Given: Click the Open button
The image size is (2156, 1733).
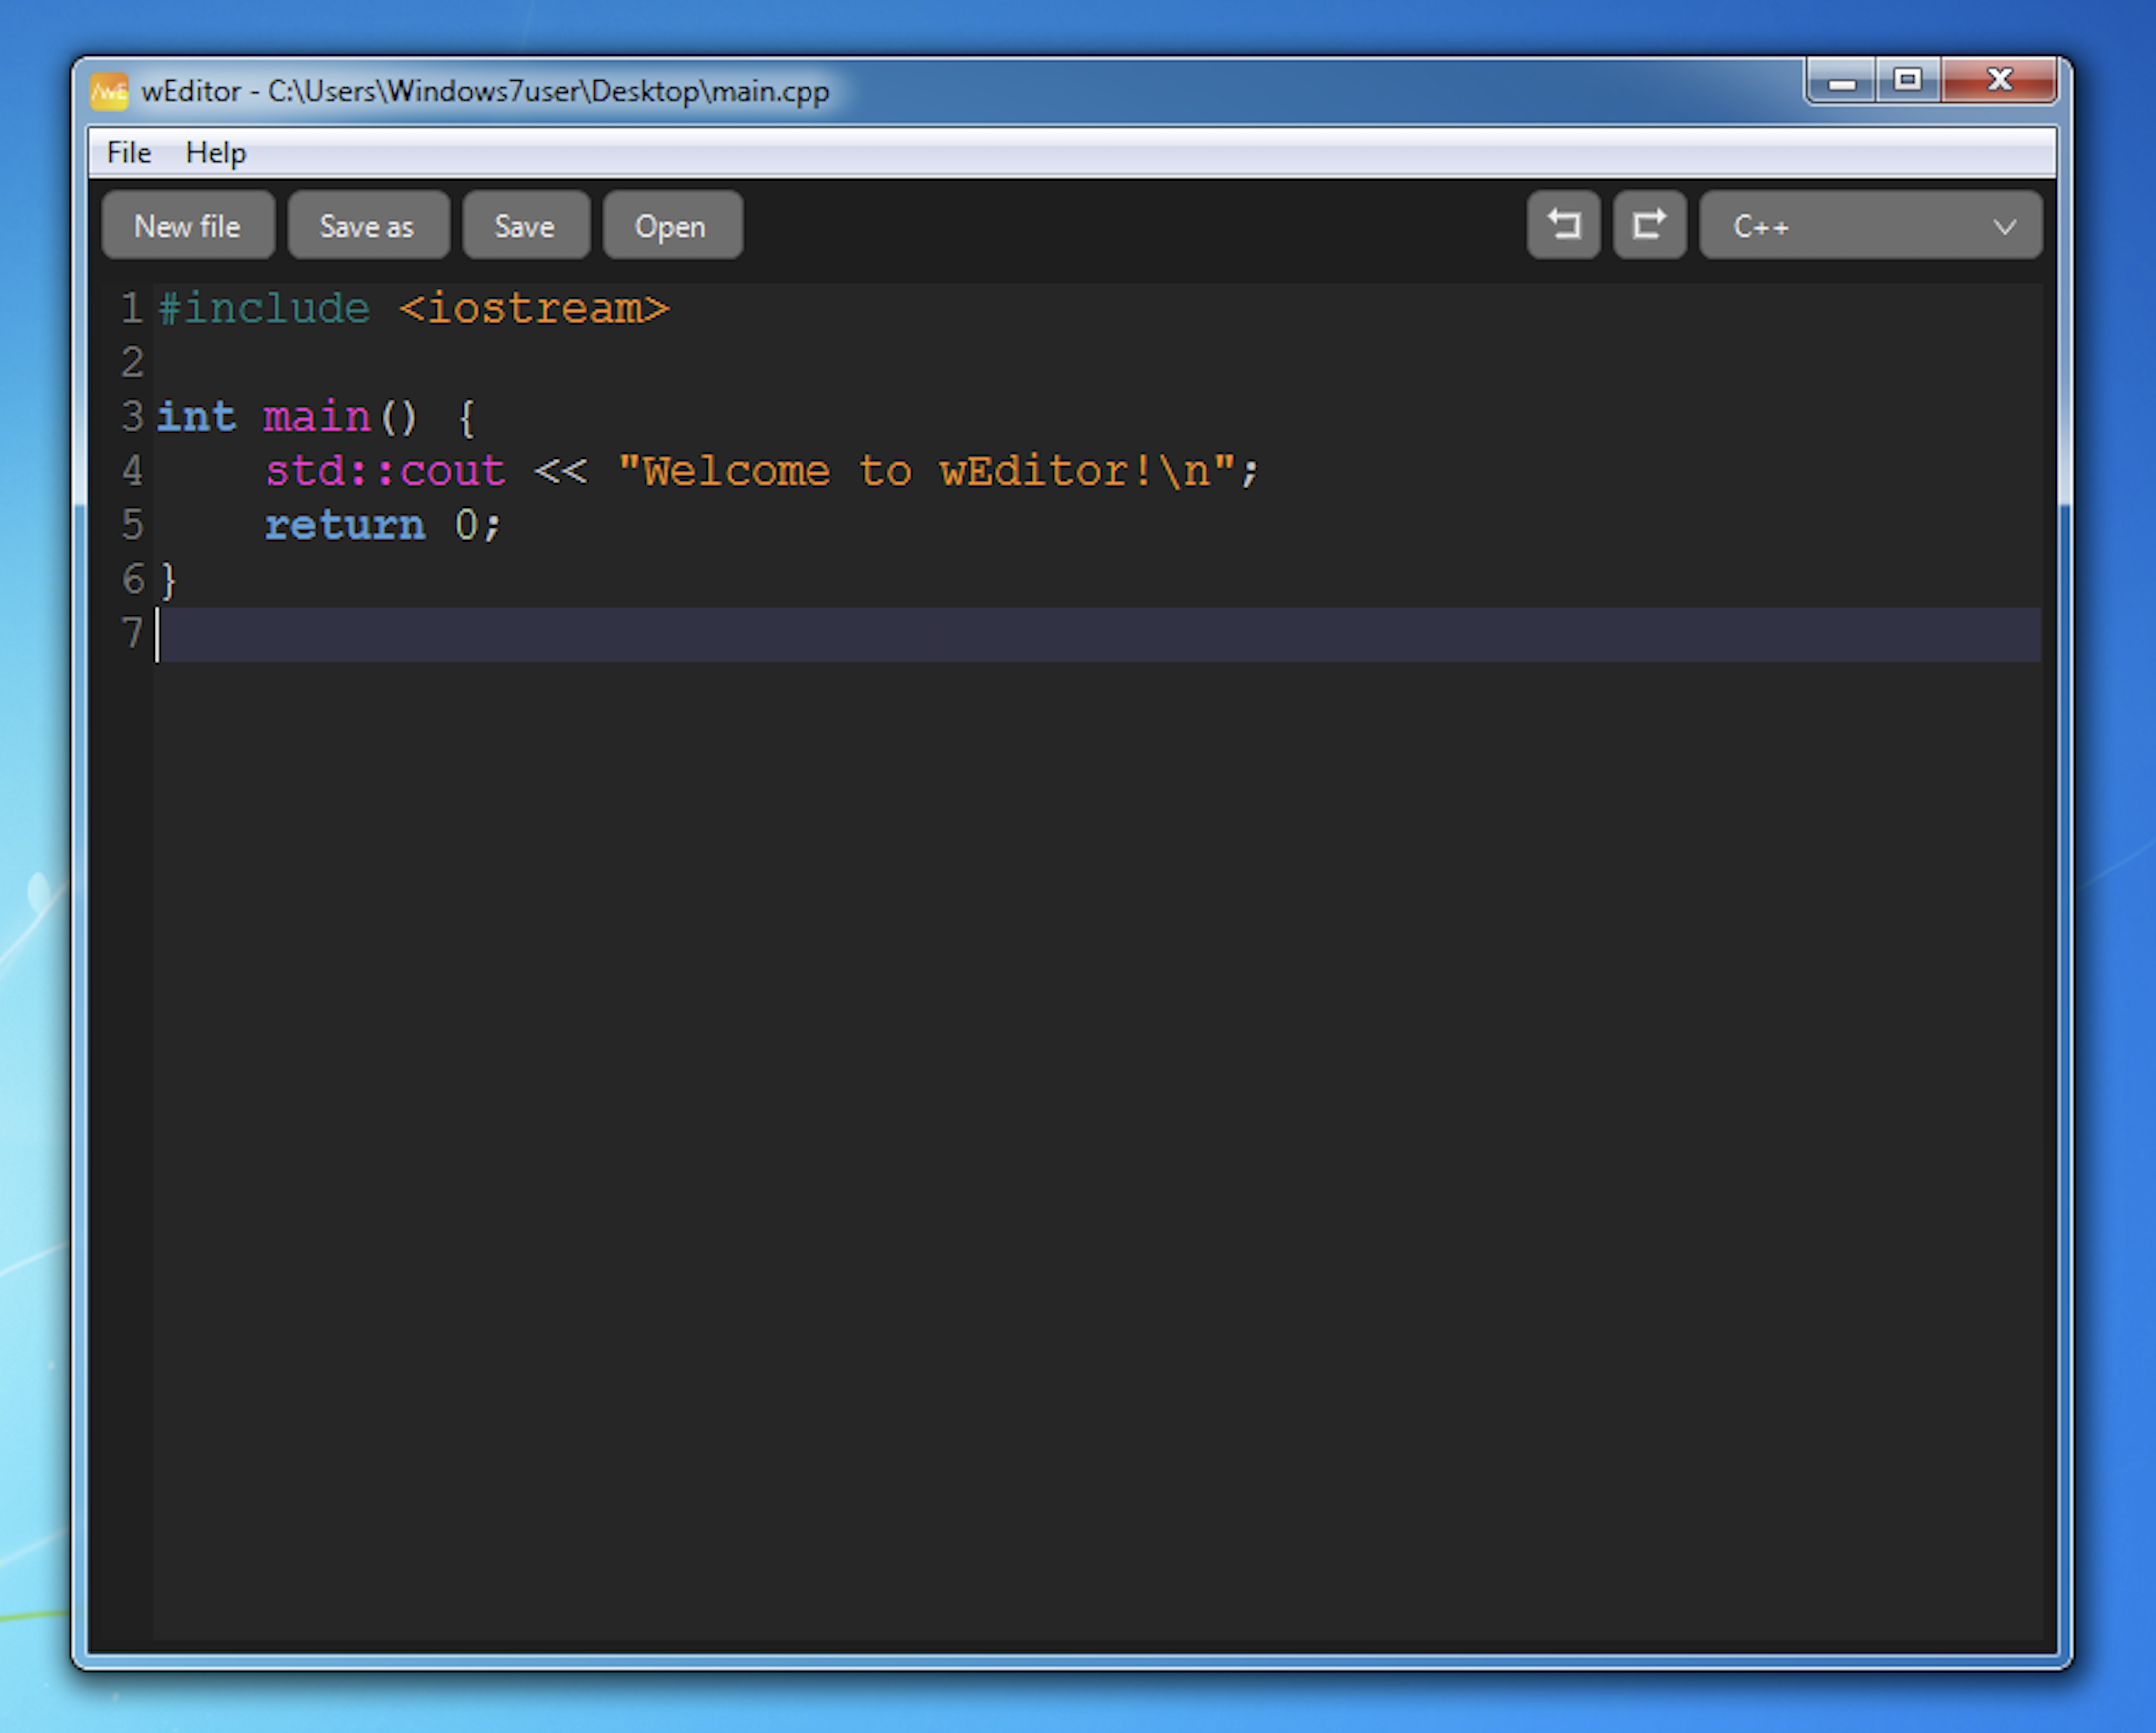Looking at the screenshot, I should pos(671,225).
